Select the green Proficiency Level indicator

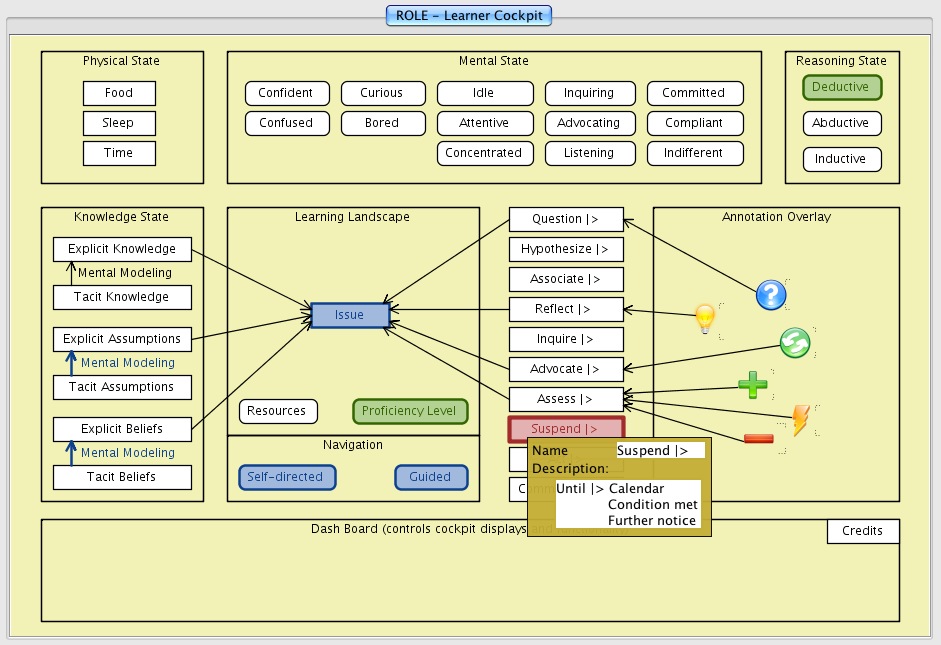tap(409, 411)
